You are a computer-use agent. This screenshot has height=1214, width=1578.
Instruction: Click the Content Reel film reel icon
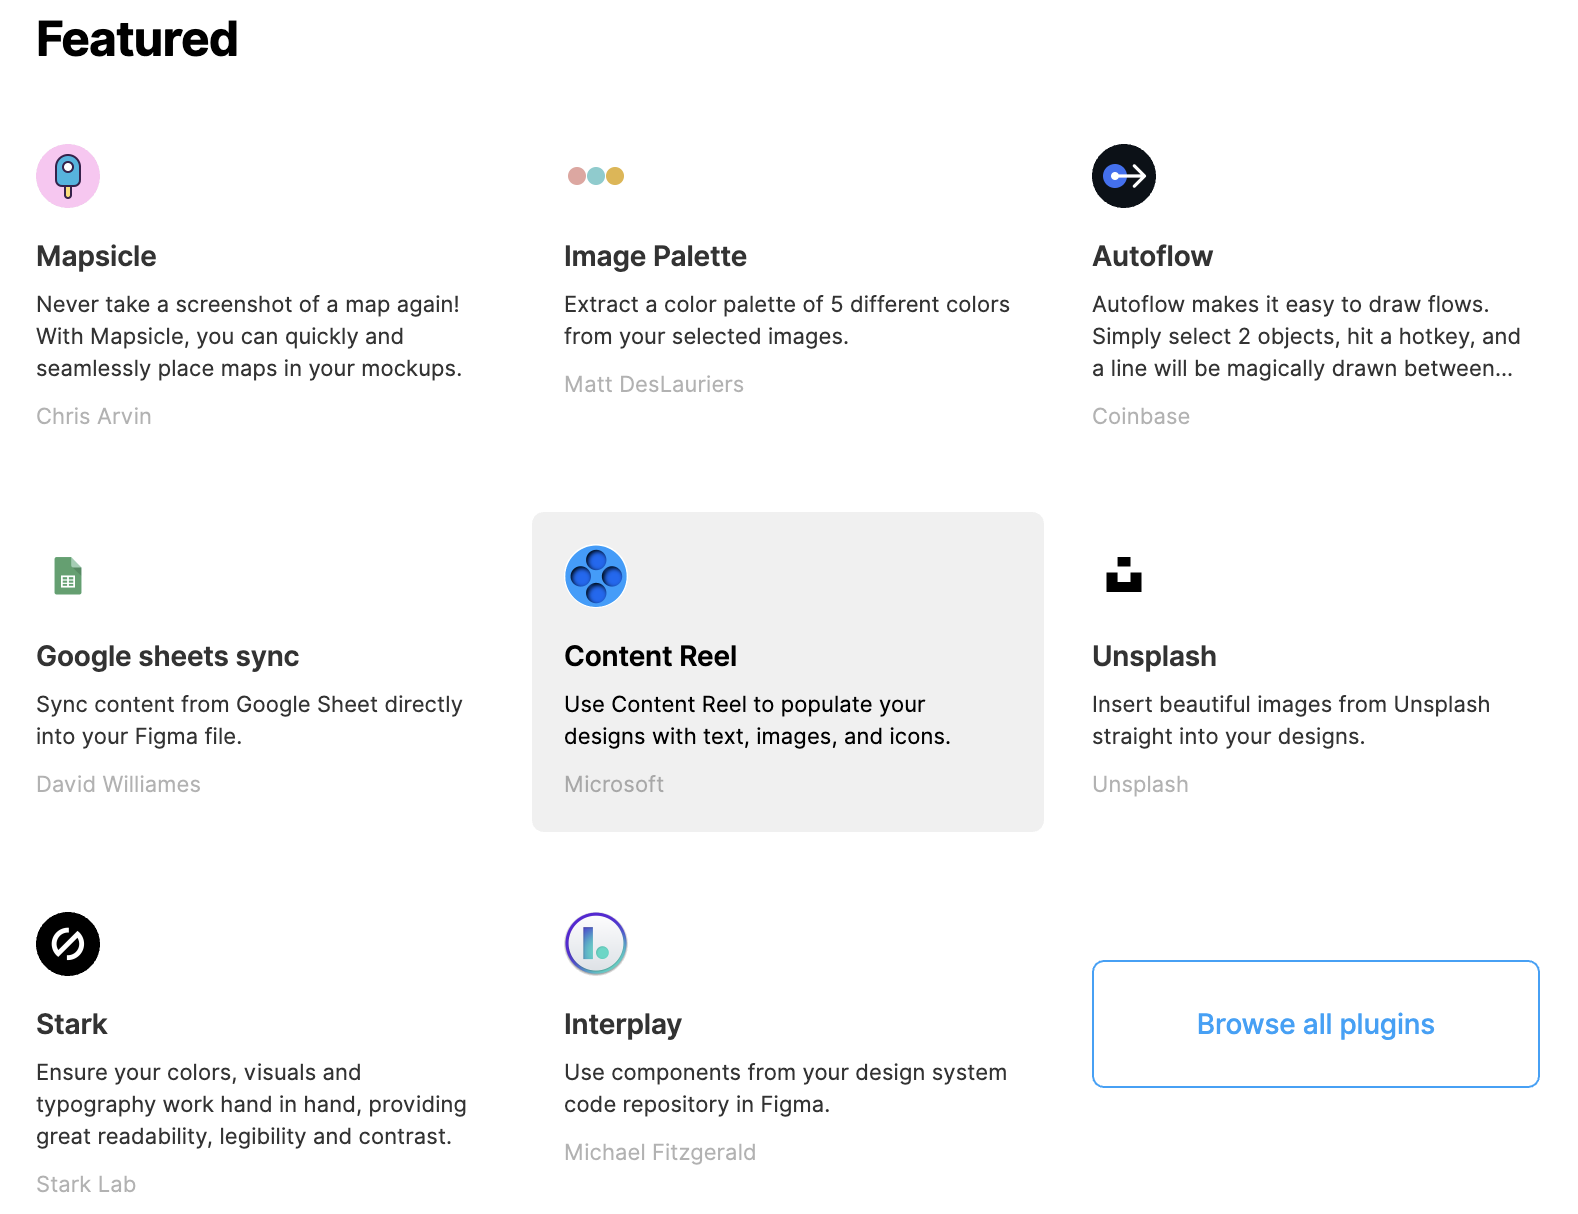point(596,576)
